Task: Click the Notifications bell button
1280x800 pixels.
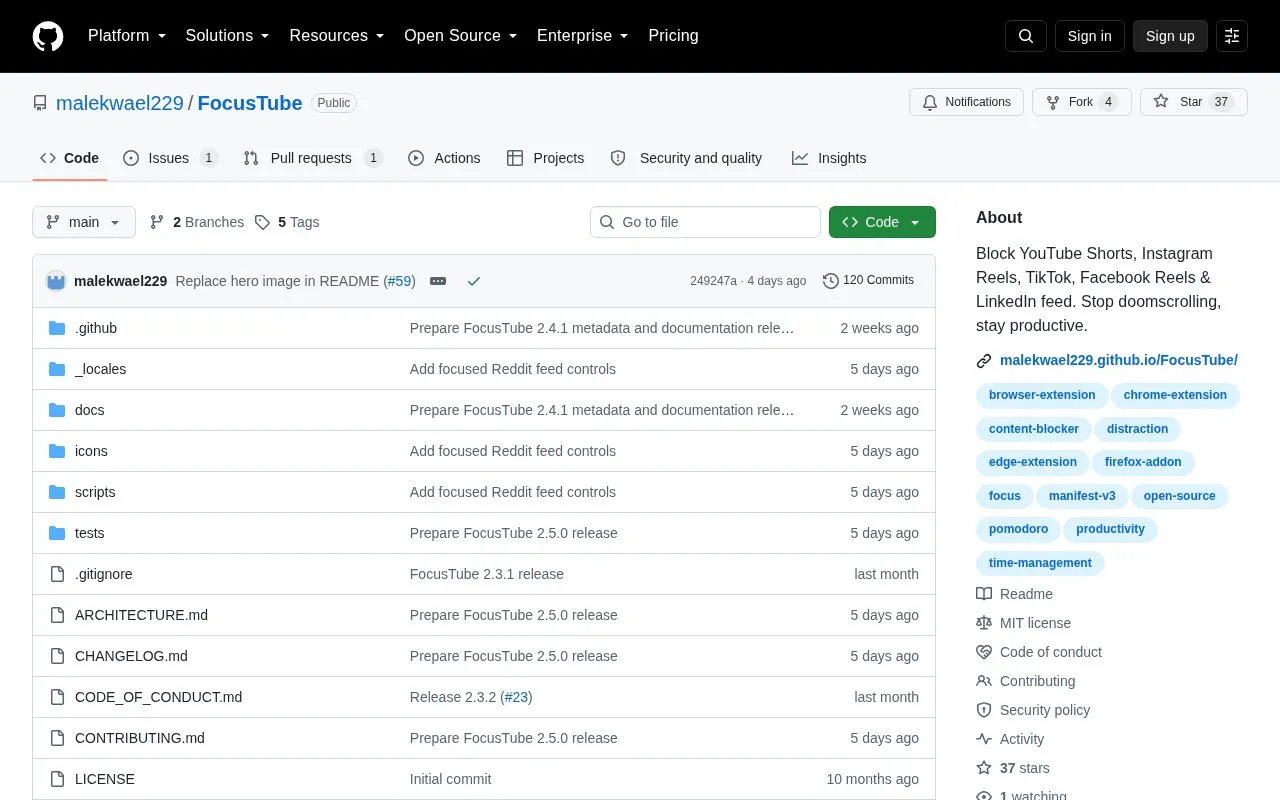Action: [966, 102]
